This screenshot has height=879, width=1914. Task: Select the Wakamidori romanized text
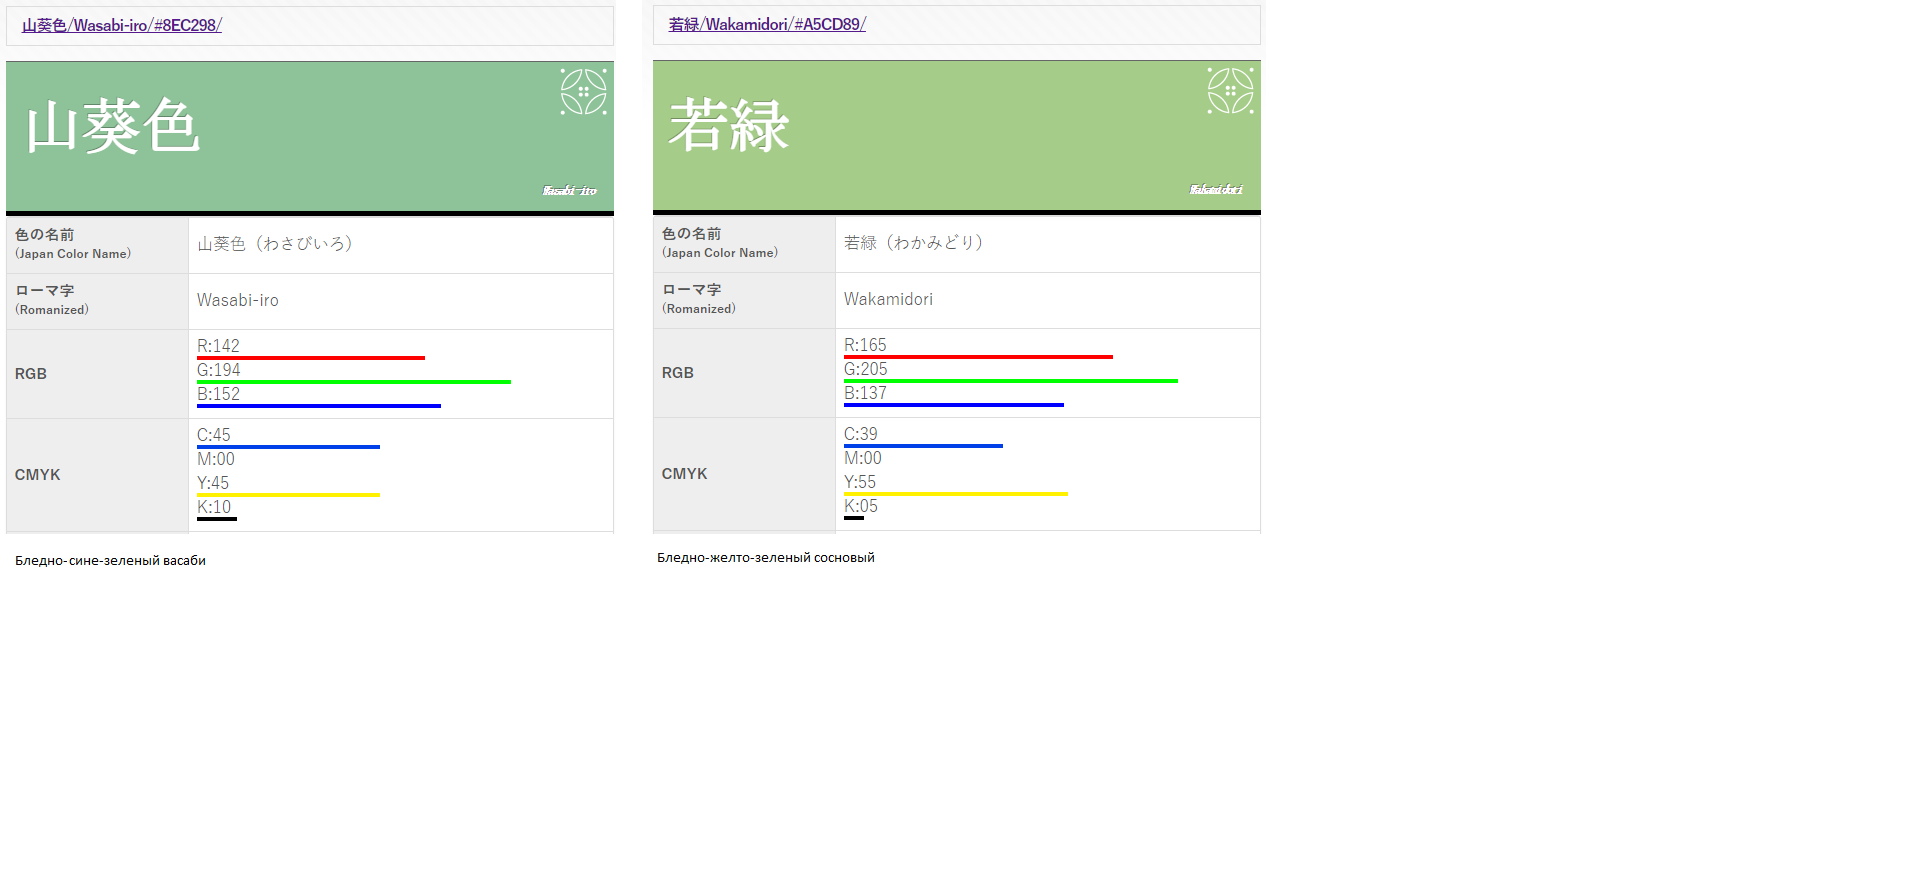888,299
